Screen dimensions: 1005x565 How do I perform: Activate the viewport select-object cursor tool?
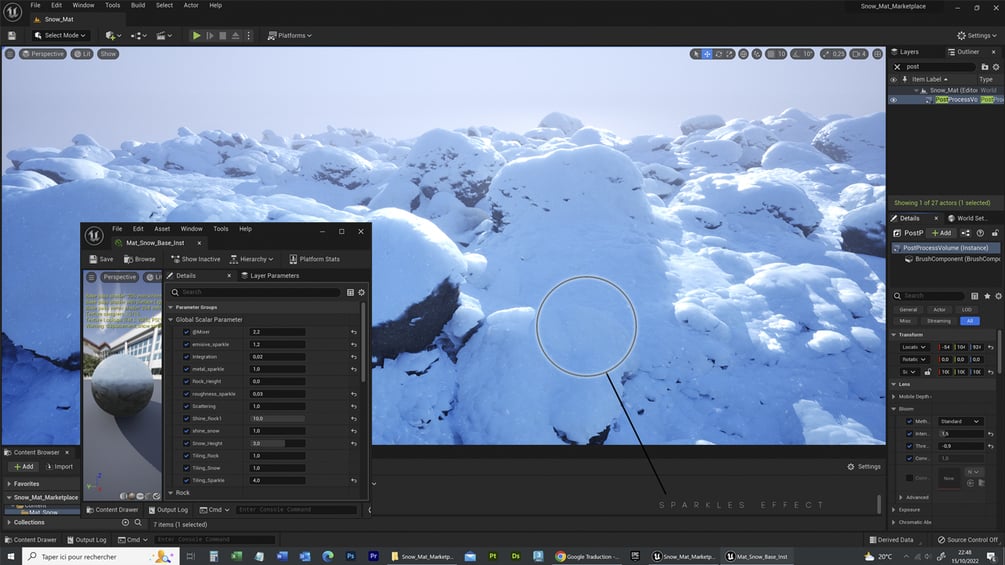point(696,54)
